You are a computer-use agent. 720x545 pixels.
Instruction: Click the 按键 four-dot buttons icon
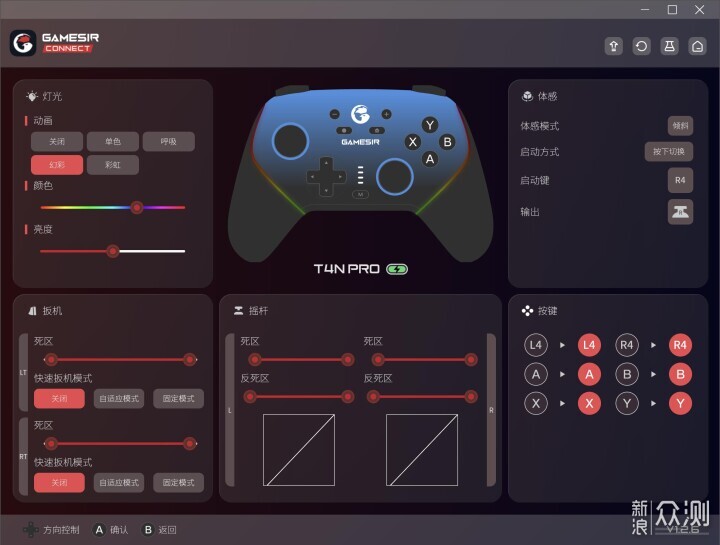pos(527,311)
